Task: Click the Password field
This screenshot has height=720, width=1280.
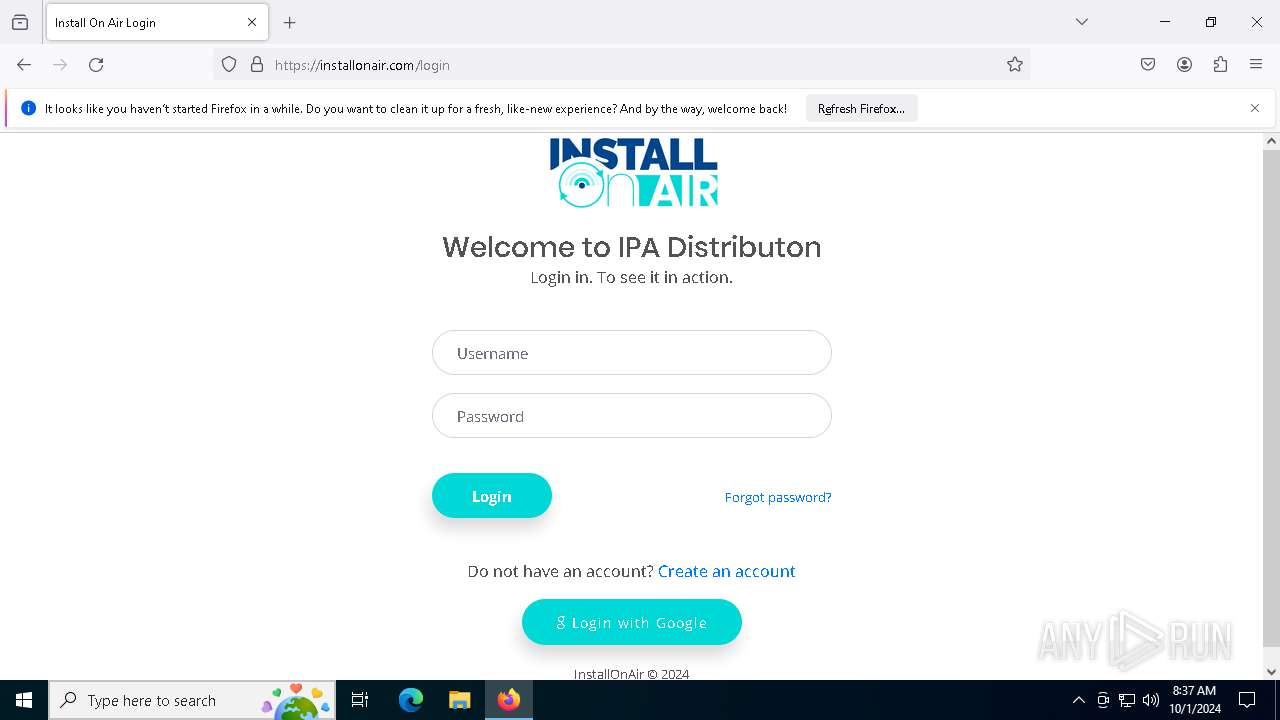Action: point(632,416)
